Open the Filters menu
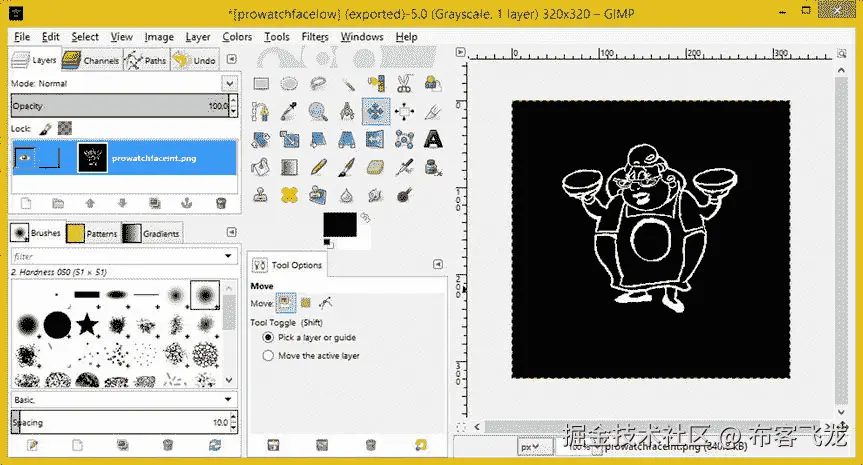The image size is (863, 465). 315,37
